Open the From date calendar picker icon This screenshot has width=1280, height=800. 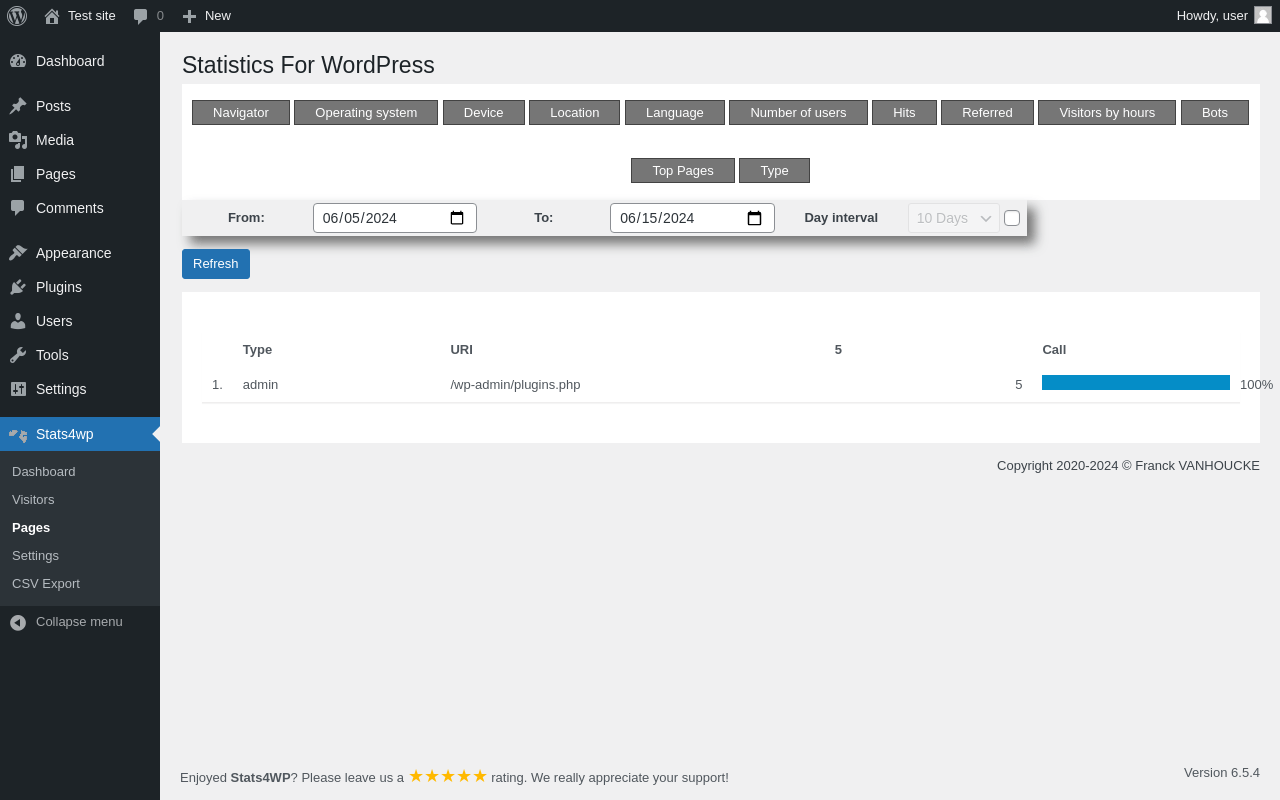pyautogui.click(x=457, y=218)
